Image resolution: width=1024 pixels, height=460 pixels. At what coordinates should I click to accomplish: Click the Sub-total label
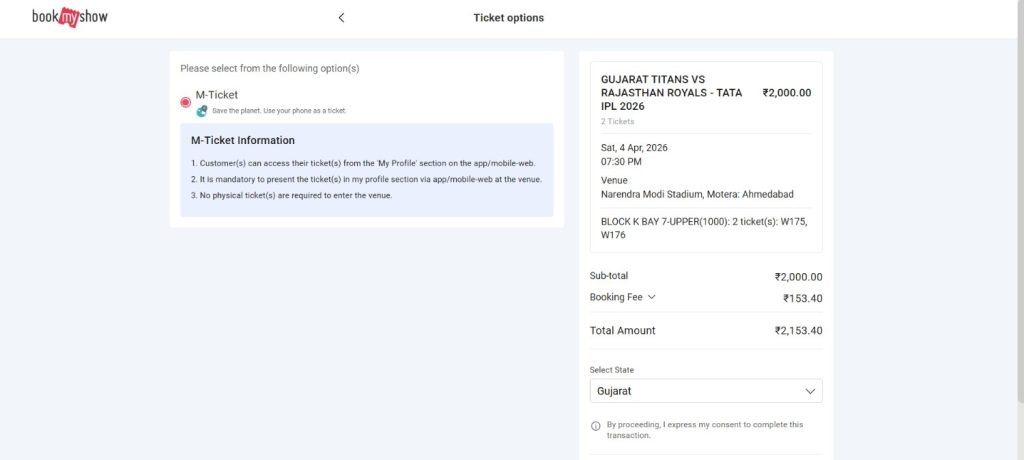click(609, 276)
